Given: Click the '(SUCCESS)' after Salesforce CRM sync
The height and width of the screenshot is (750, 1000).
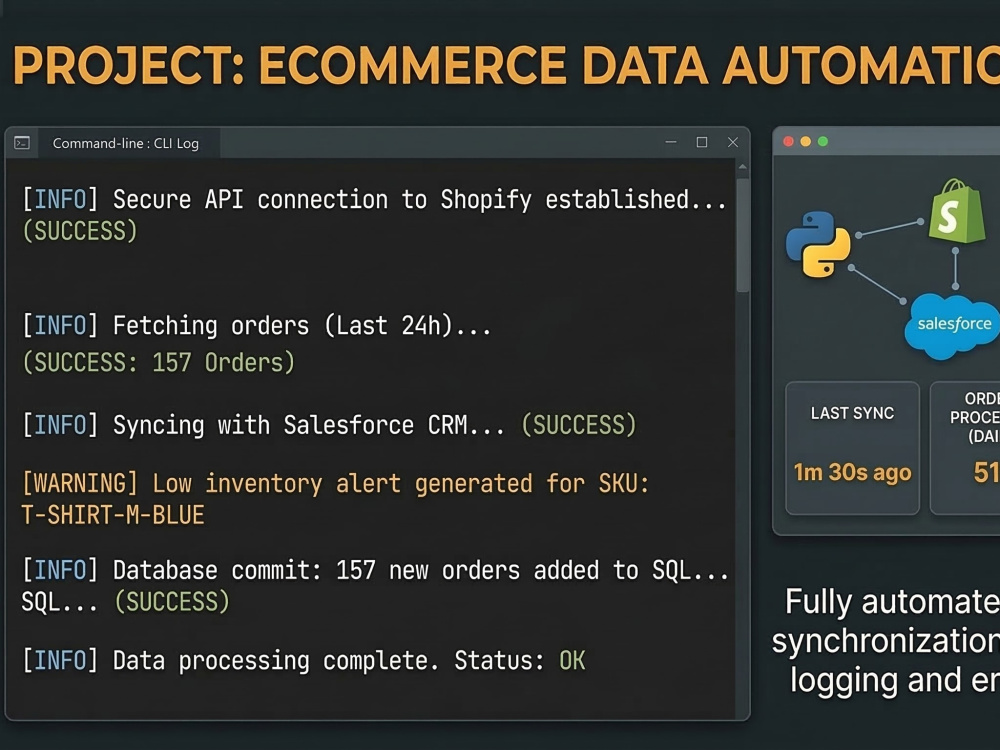Looking at the screenshot, I should [x=578, y=425].
